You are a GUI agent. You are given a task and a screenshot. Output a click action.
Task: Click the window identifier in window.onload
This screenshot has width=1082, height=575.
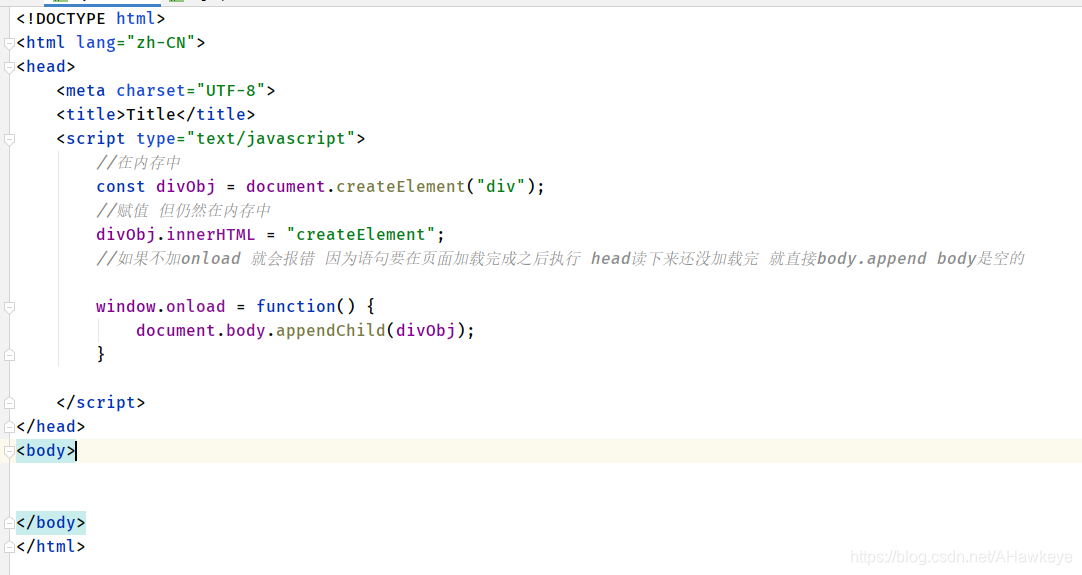click(x=126, y=306)
